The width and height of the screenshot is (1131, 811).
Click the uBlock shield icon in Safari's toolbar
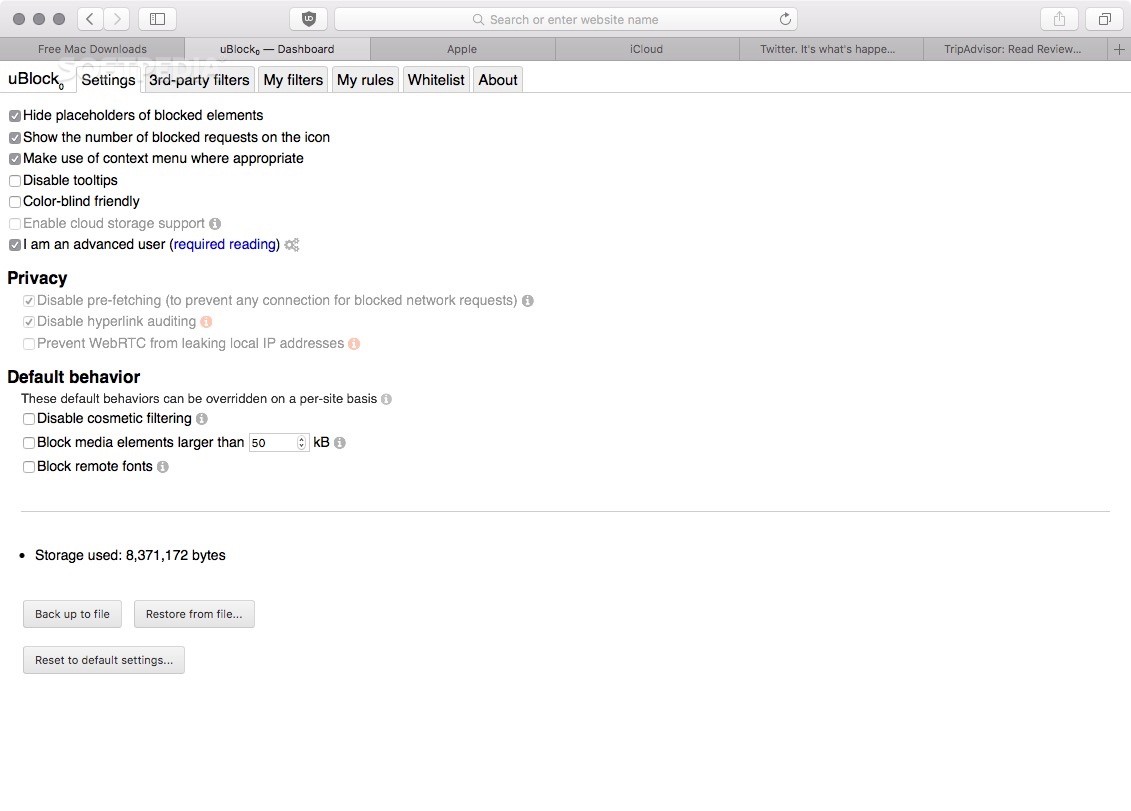coord(308,18)
